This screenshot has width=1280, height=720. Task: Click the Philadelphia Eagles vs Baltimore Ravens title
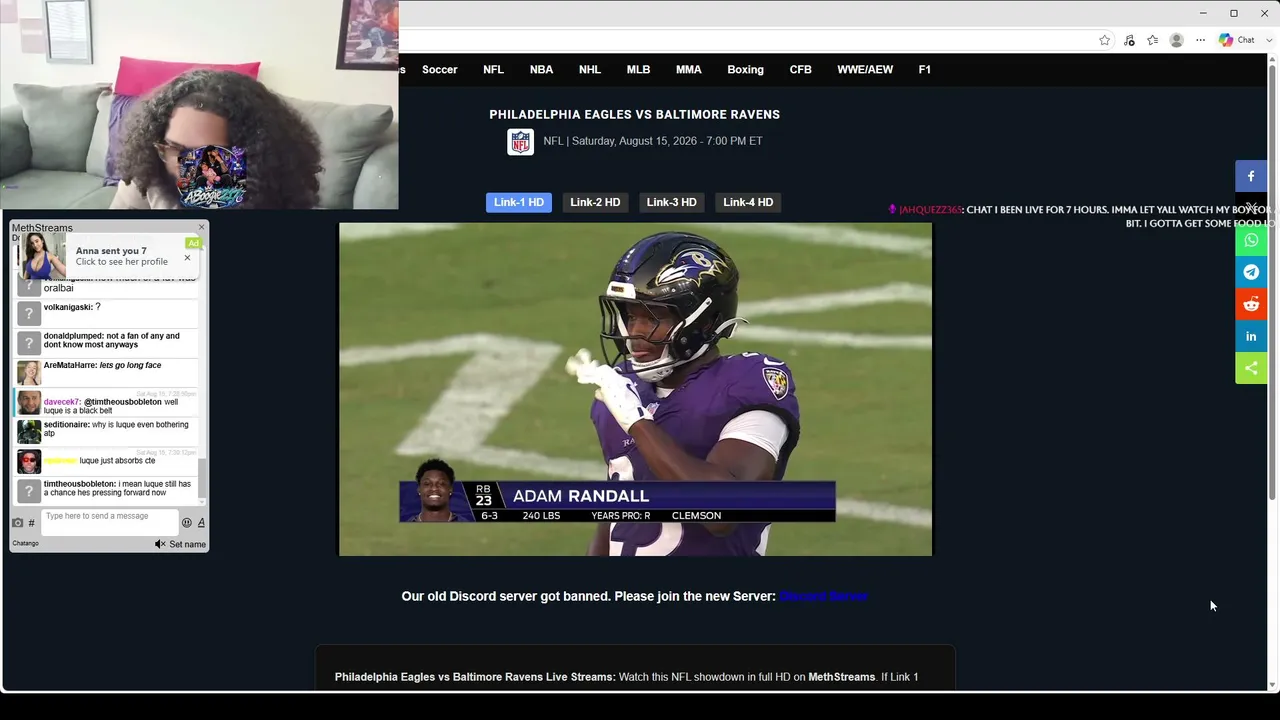point(634,115)
